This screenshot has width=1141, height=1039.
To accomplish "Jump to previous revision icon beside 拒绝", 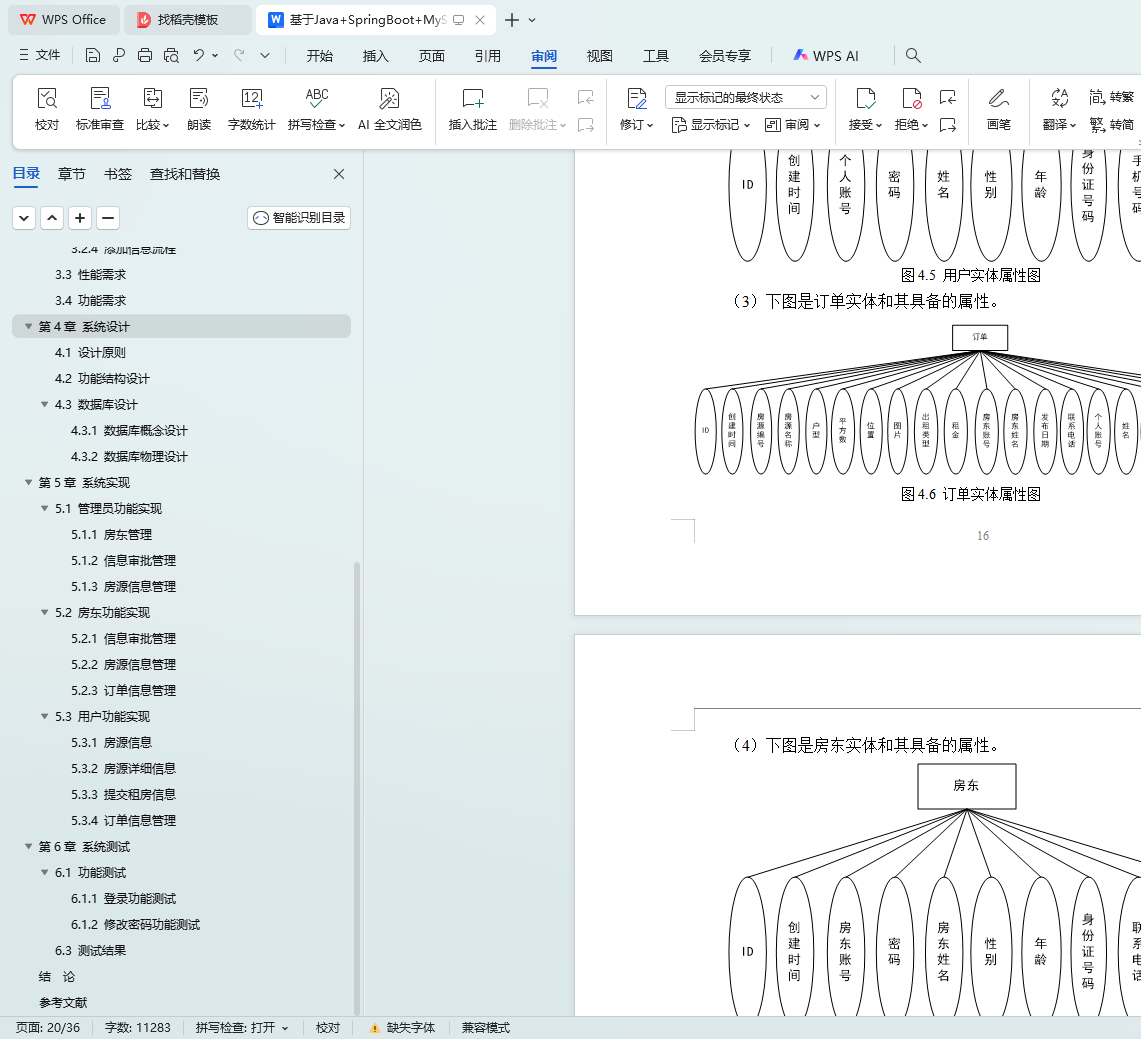I will pyautogui.click(x=947, y=97).
